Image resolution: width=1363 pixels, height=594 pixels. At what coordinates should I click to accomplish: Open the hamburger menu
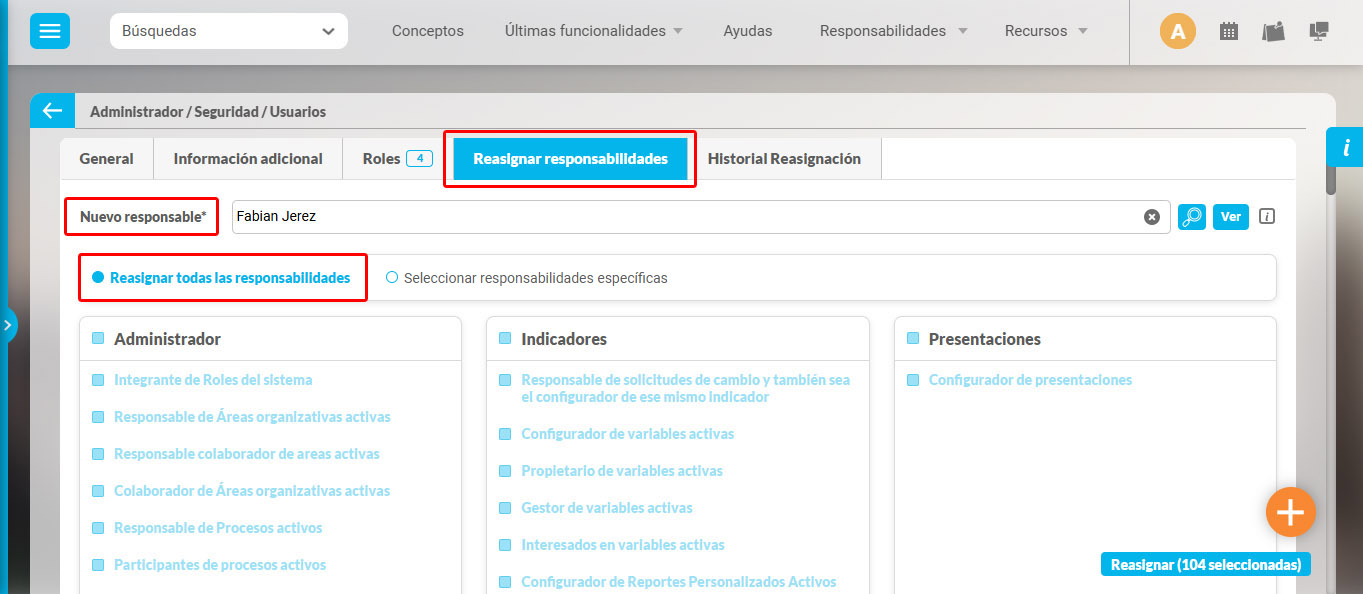(x=49, y=30)
